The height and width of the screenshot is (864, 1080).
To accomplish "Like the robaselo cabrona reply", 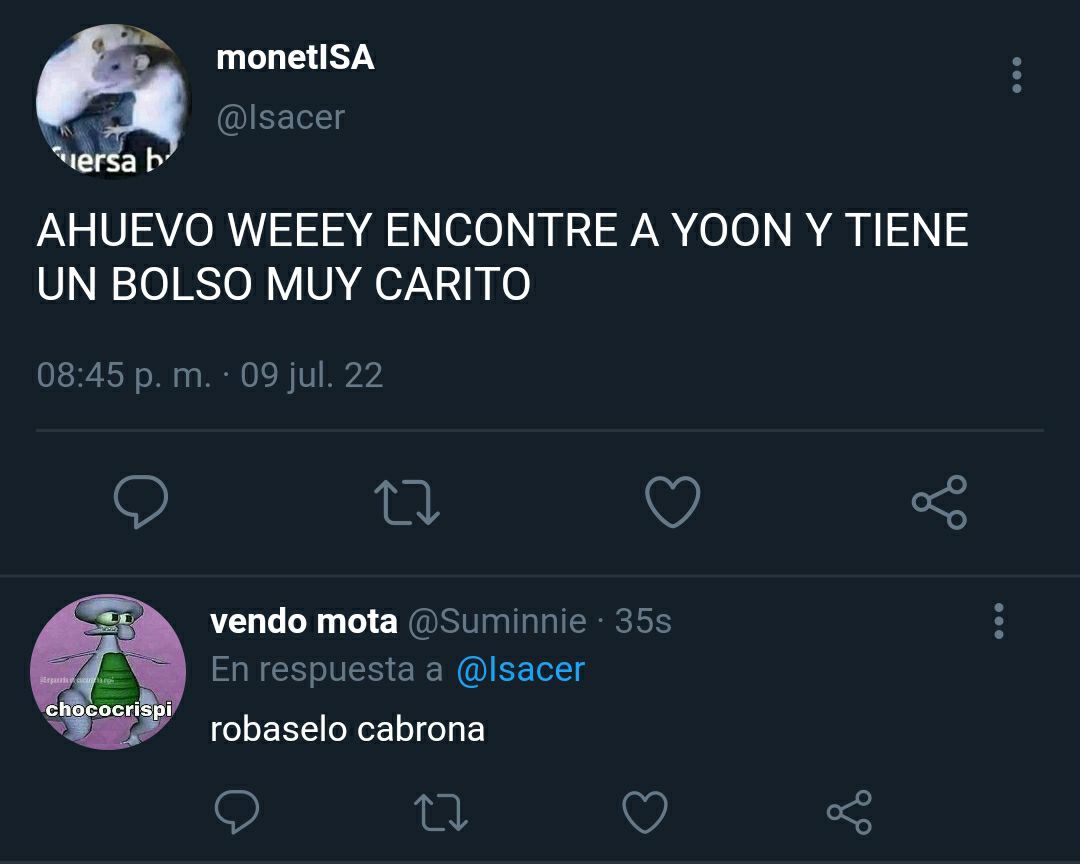I will tap(645, 812).
